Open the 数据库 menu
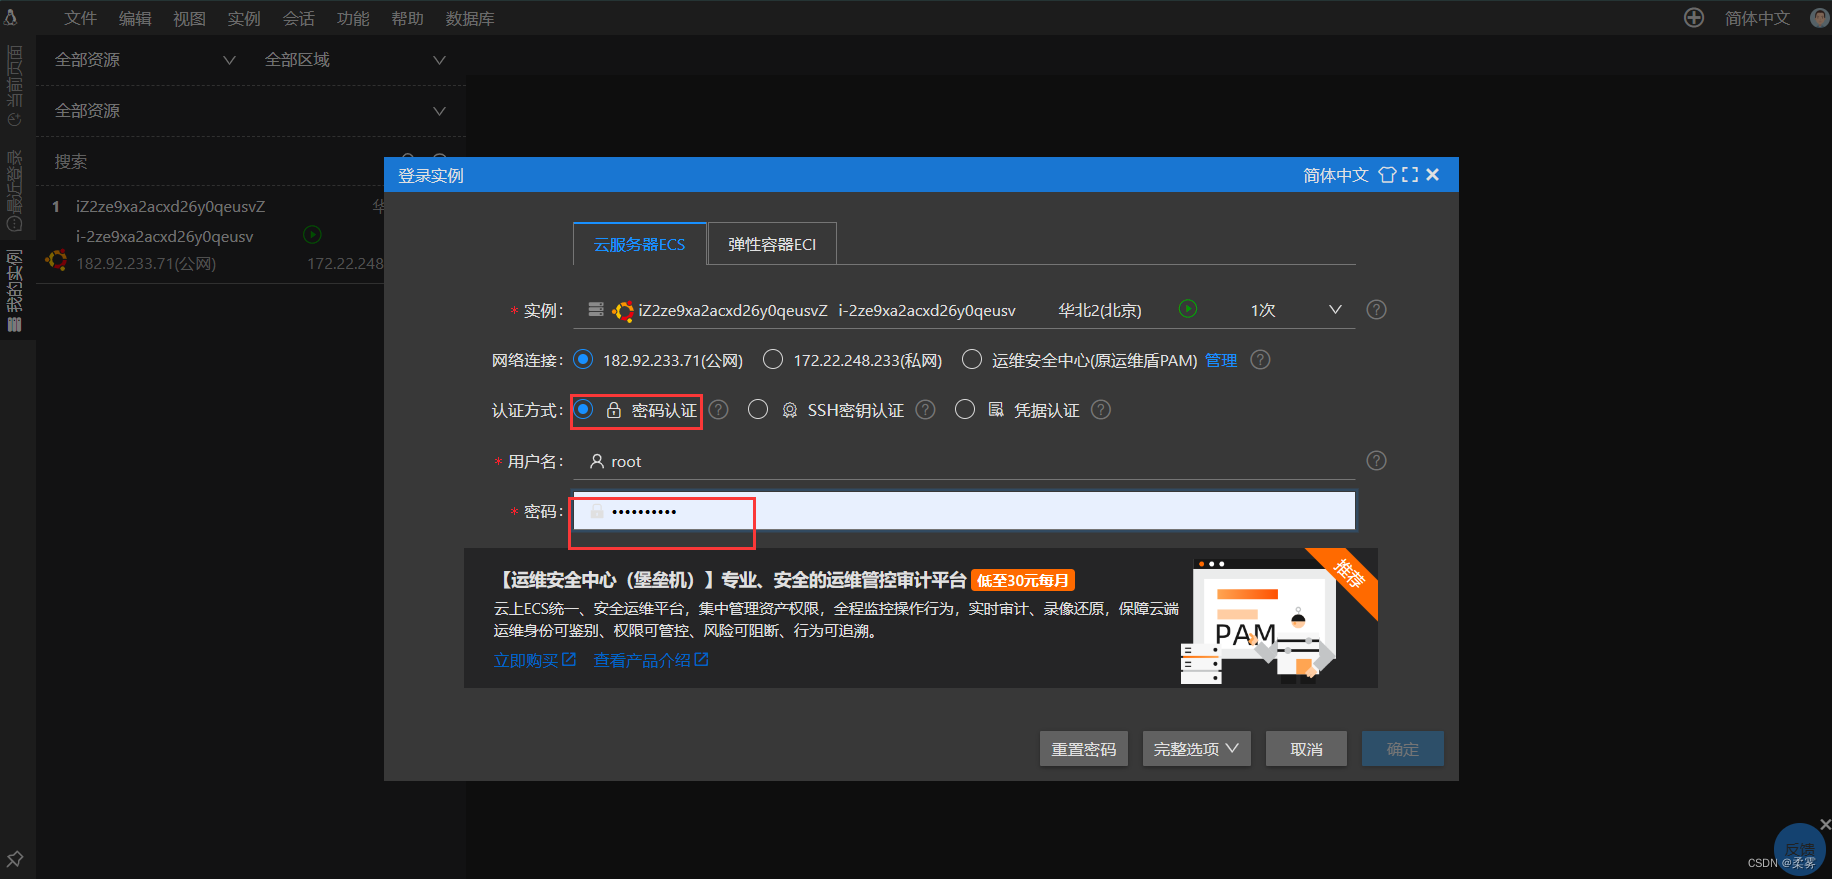 click(470, 18)
